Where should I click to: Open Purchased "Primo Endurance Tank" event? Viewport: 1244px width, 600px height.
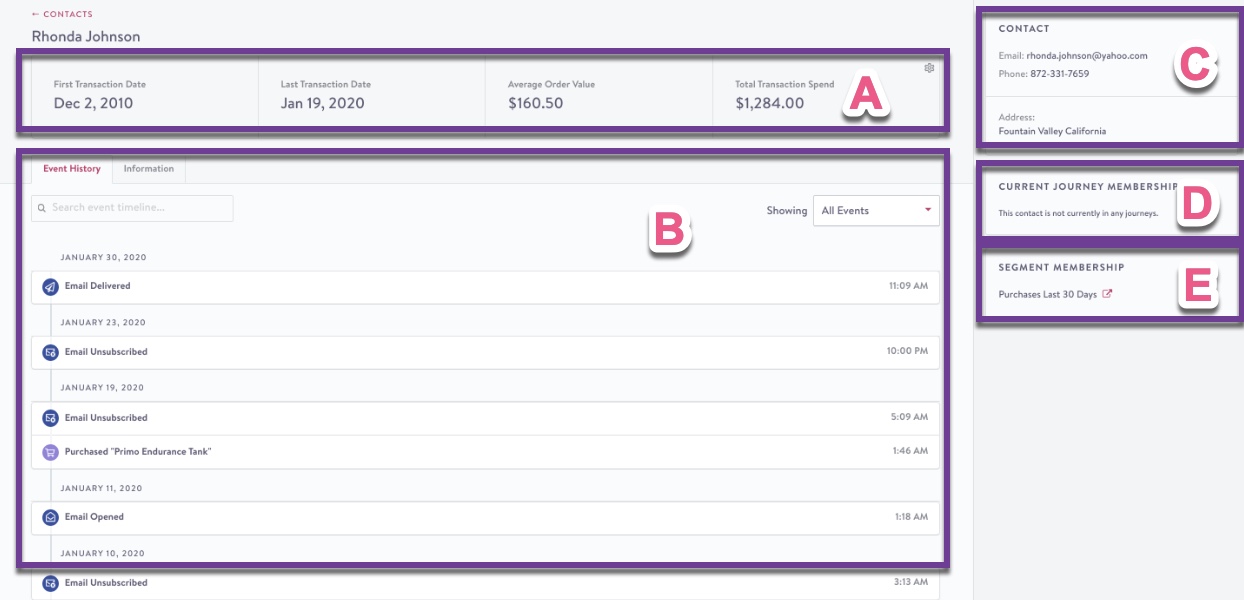tap(485, 452)
